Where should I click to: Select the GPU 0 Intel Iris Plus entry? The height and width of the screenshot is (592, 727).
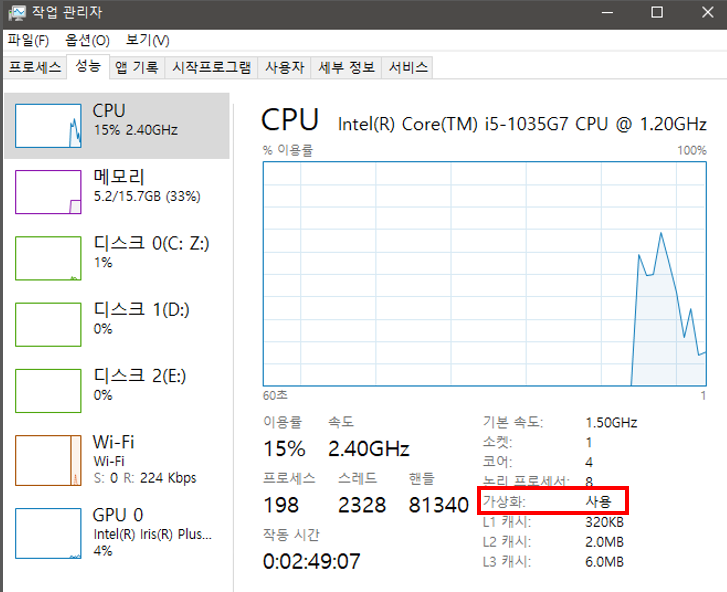click(117, 533)
